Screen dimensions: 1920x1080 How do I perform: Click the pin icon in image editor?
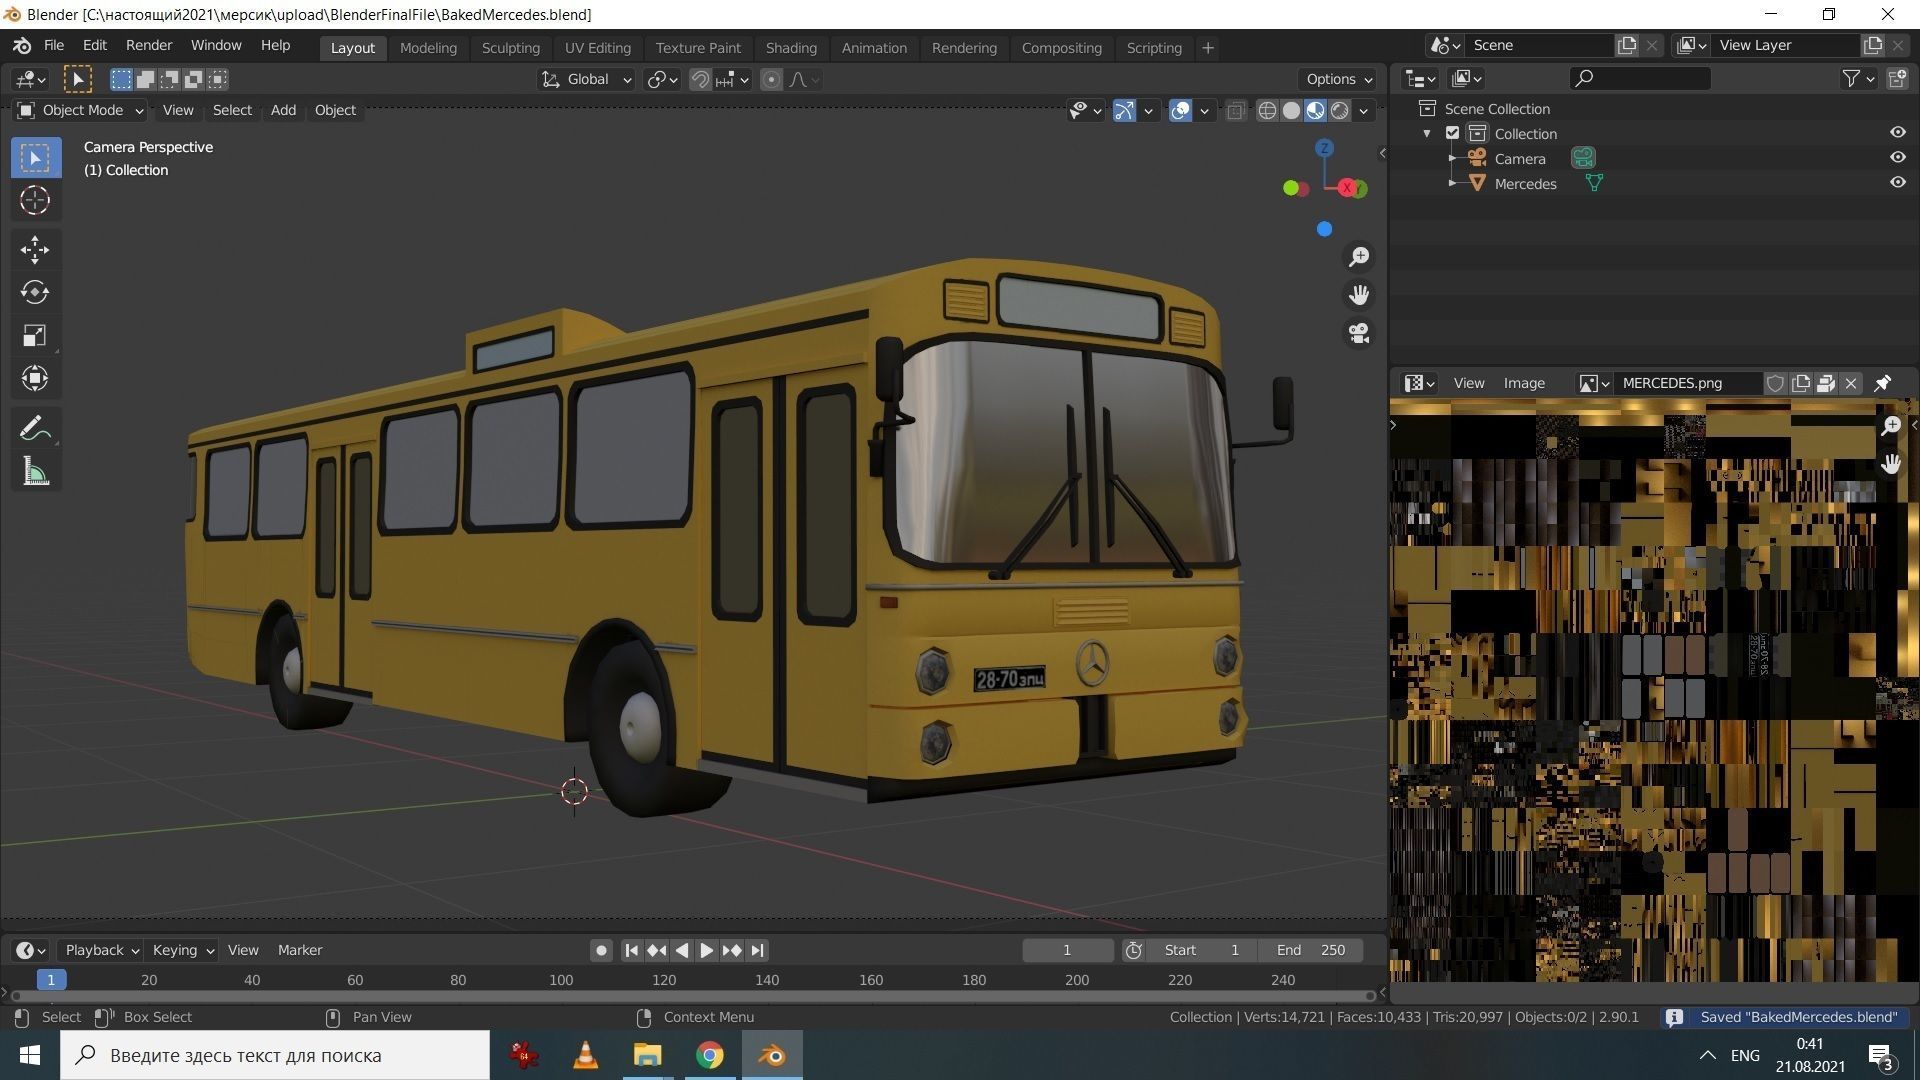[x=1883, y=383]
